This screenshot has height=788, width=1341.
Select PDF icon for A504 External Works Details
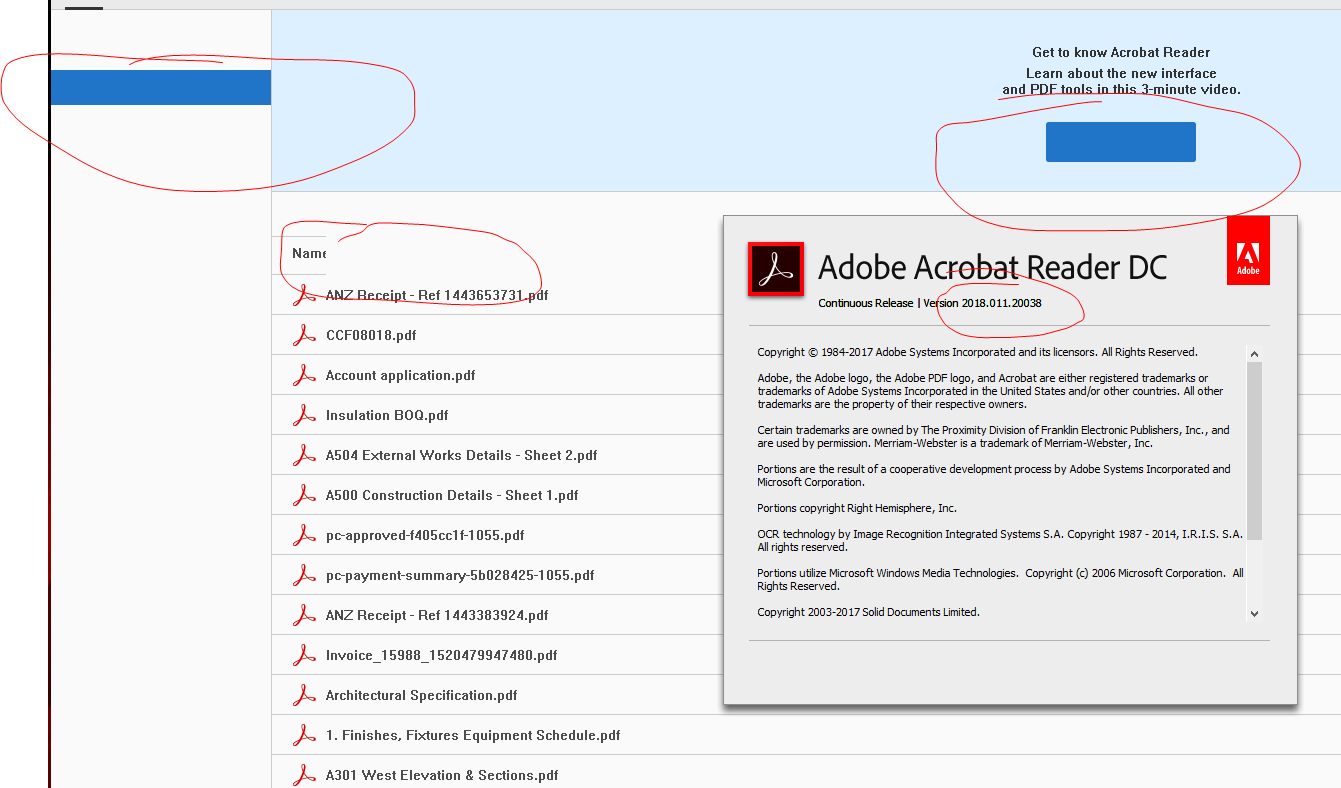pos(304,455)
